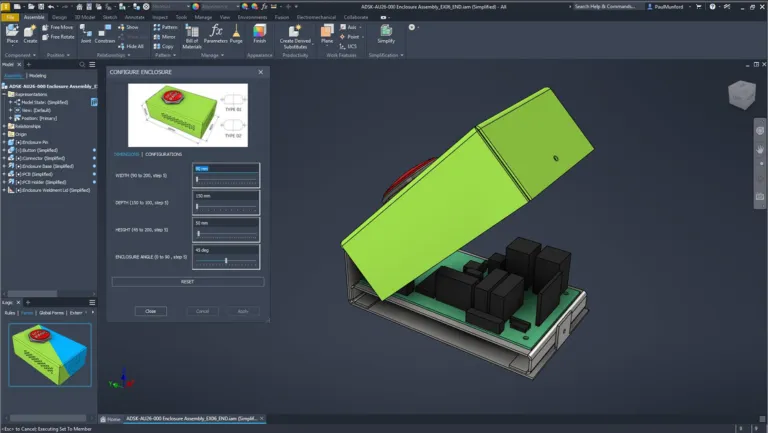This screenshot has width=768, height=433.
Task: Click the Apply button in dialog
Action: [243, 311]
